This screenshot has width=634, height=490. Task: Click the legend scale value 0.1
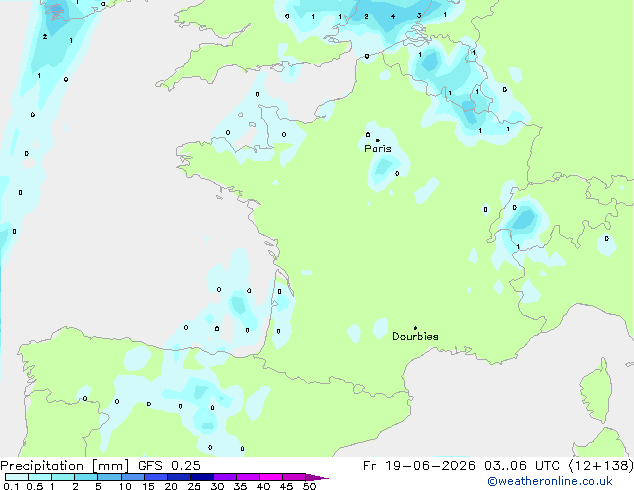point(11,486)
